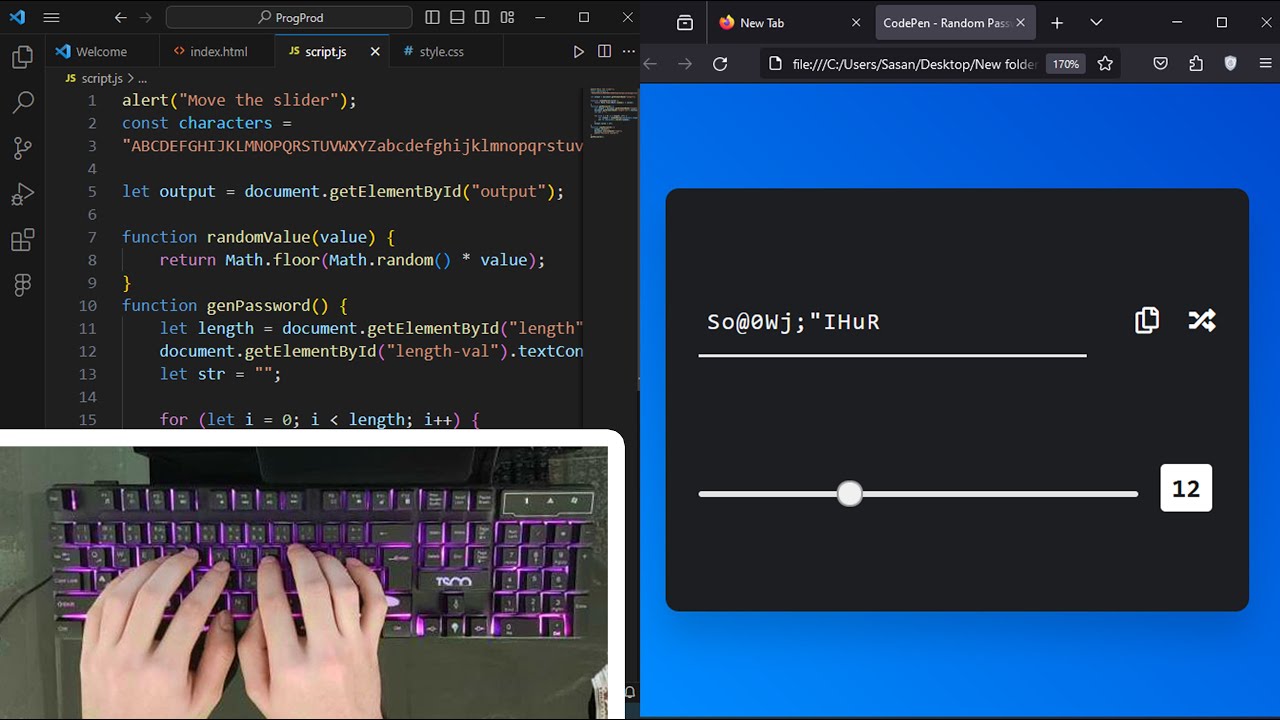Open the customize layout menu
1280x720 pixels.
(507, 17)
